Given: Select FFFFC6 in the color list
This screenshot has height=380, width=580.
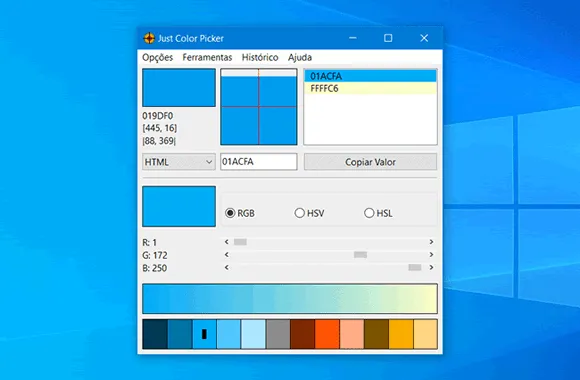Looking at the screenshot, I should pos(370,88).
